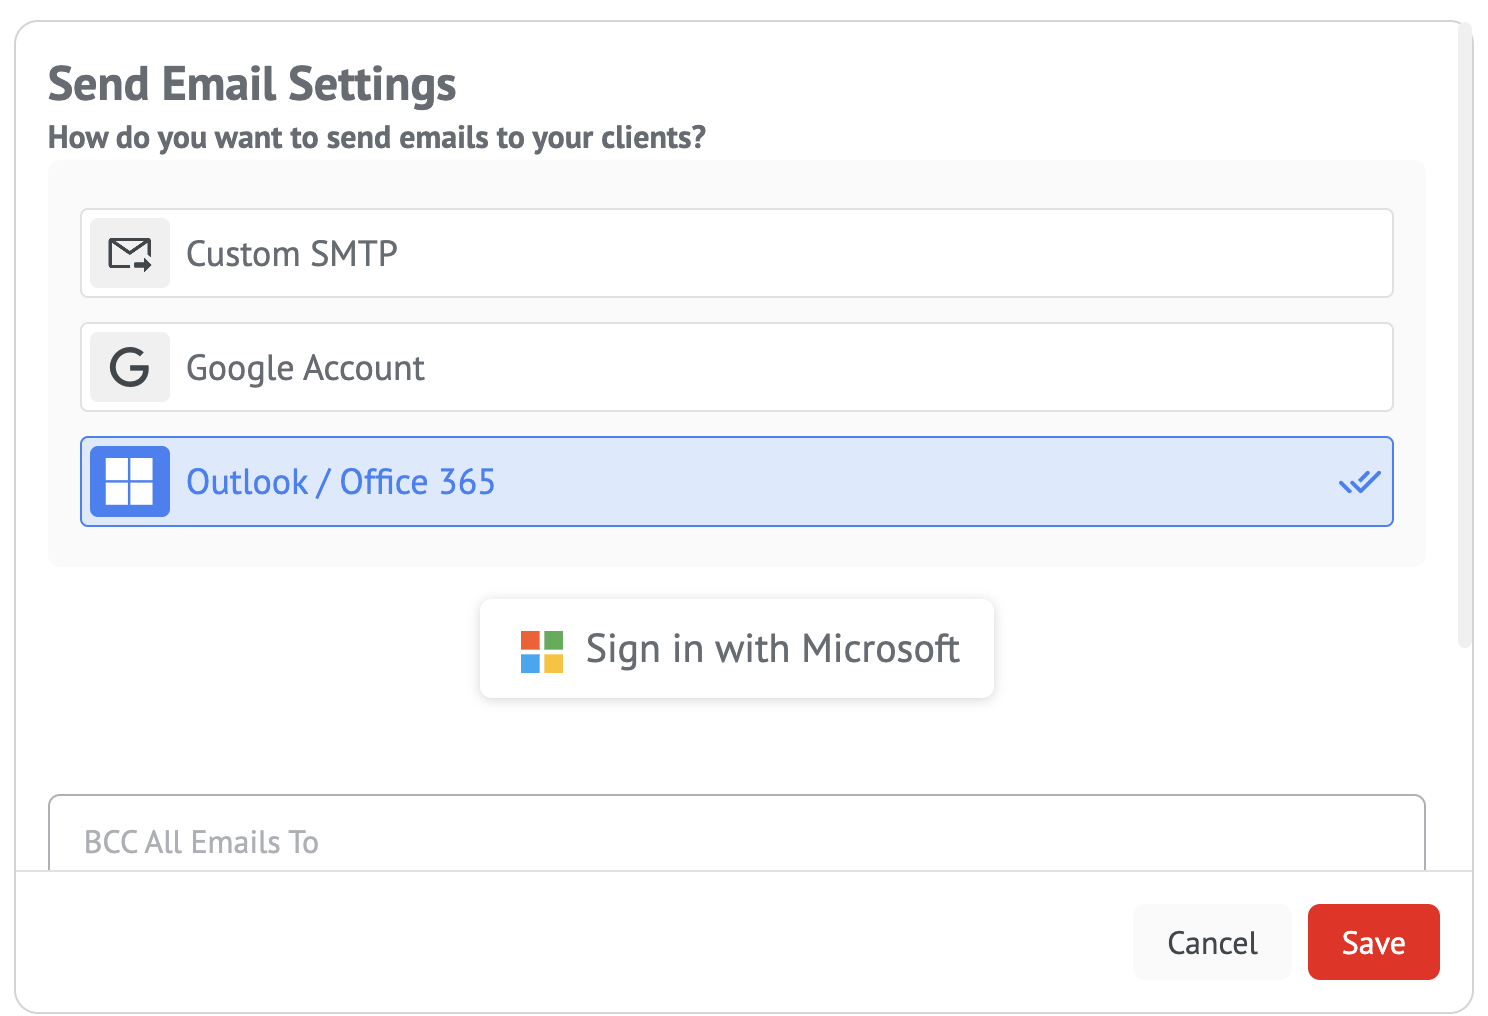Viewport: 1488px width, 1016px height.
Task: Click empty gray panel below Outlook option
Action: (736, 546)
